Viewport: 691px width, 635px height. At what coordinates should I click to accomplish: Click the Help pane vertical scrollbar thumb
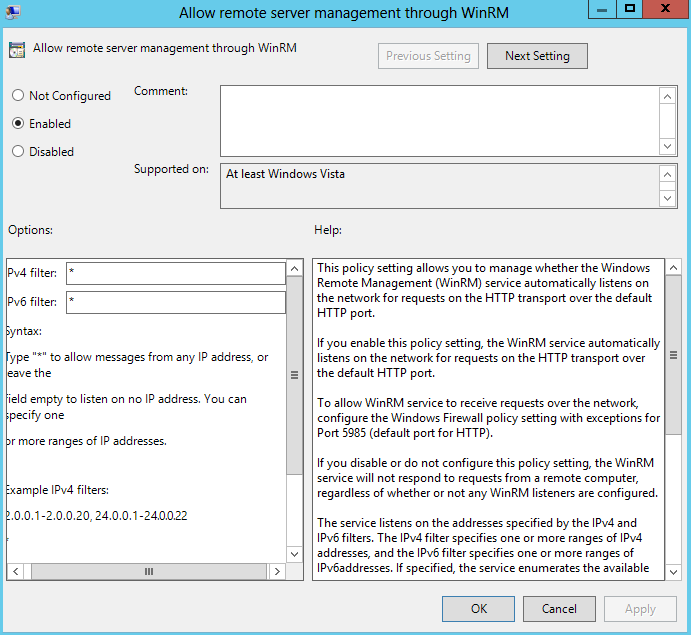click(x=673, y=355)
